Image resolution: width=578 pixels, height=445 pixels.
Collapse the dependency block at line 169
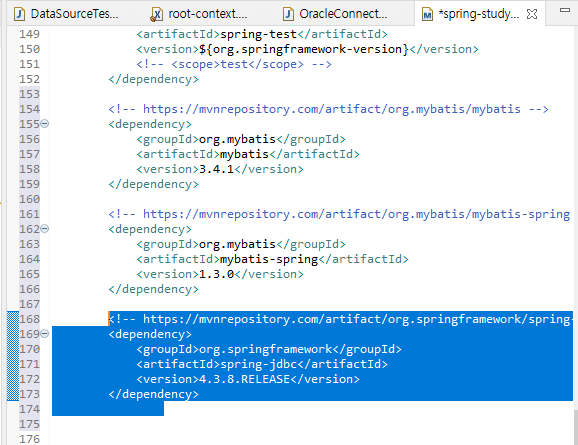(44, 334)
